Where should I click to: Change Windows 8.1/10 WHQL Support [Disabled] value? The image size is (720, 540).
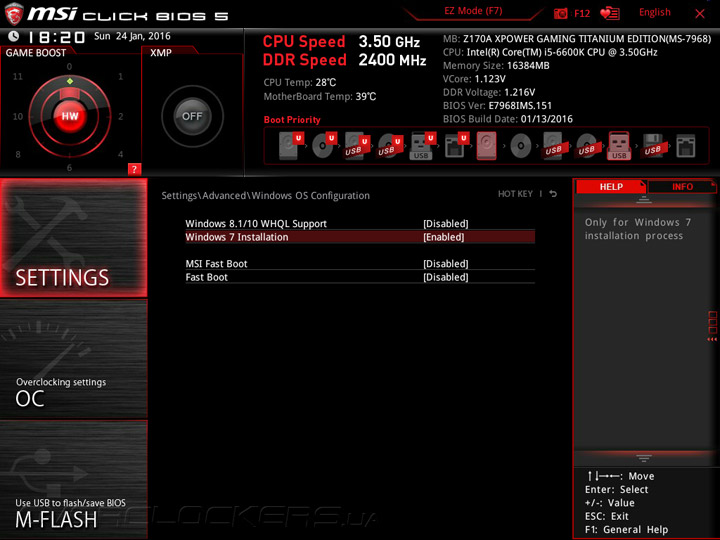click(x=445, y=224)
